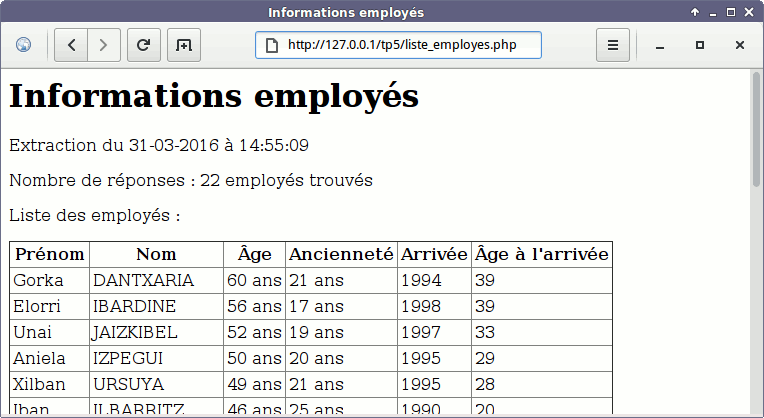Select the IZPEGUI table cell
This screenshot has height=418, width=764.
coord(156,359)
